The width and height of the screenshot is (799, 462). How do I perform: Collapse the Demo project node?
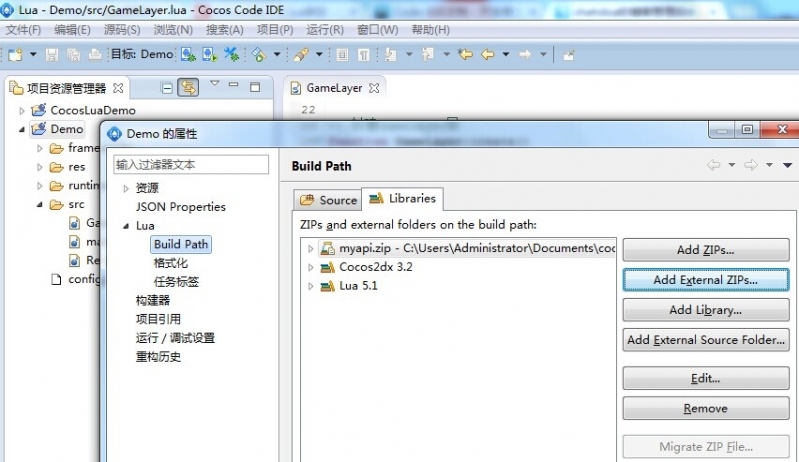pos(21,129)
